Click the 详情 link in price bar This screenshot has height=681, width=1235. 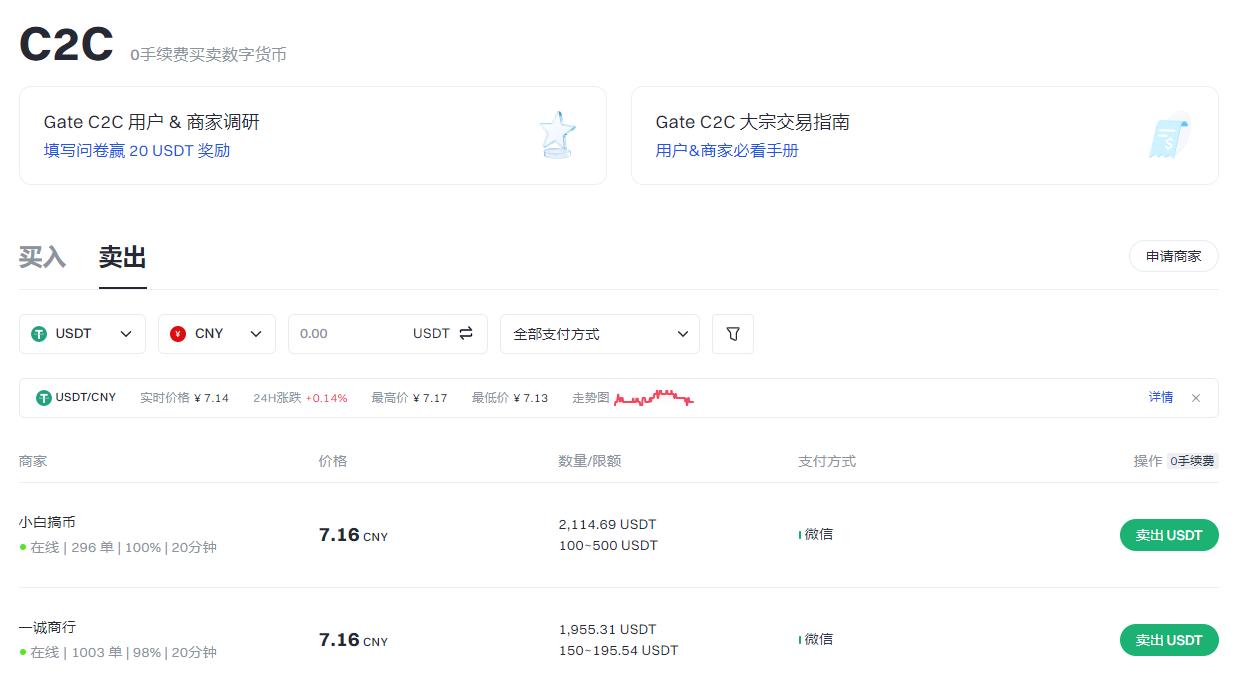click(x=1160, y=398)
